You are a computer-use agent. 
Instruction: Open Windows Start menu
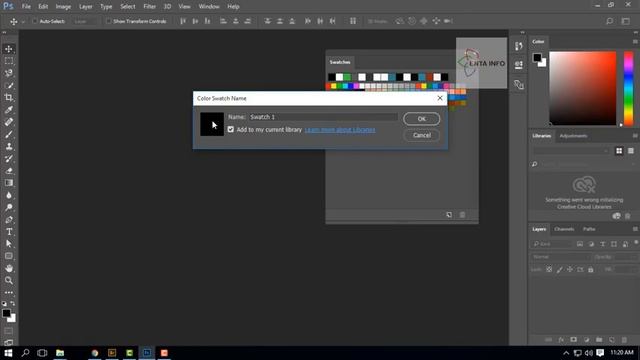(8, 353)
